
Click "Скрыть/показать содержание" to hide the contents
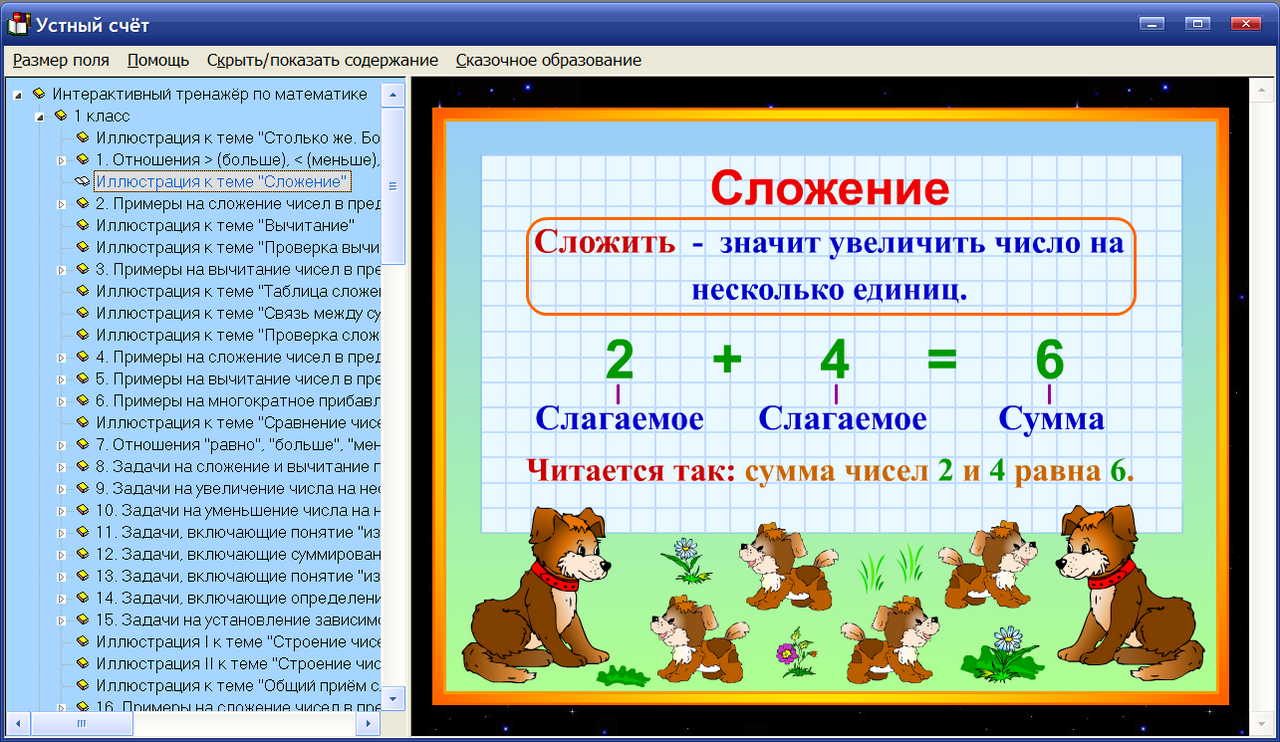point(320,60)
